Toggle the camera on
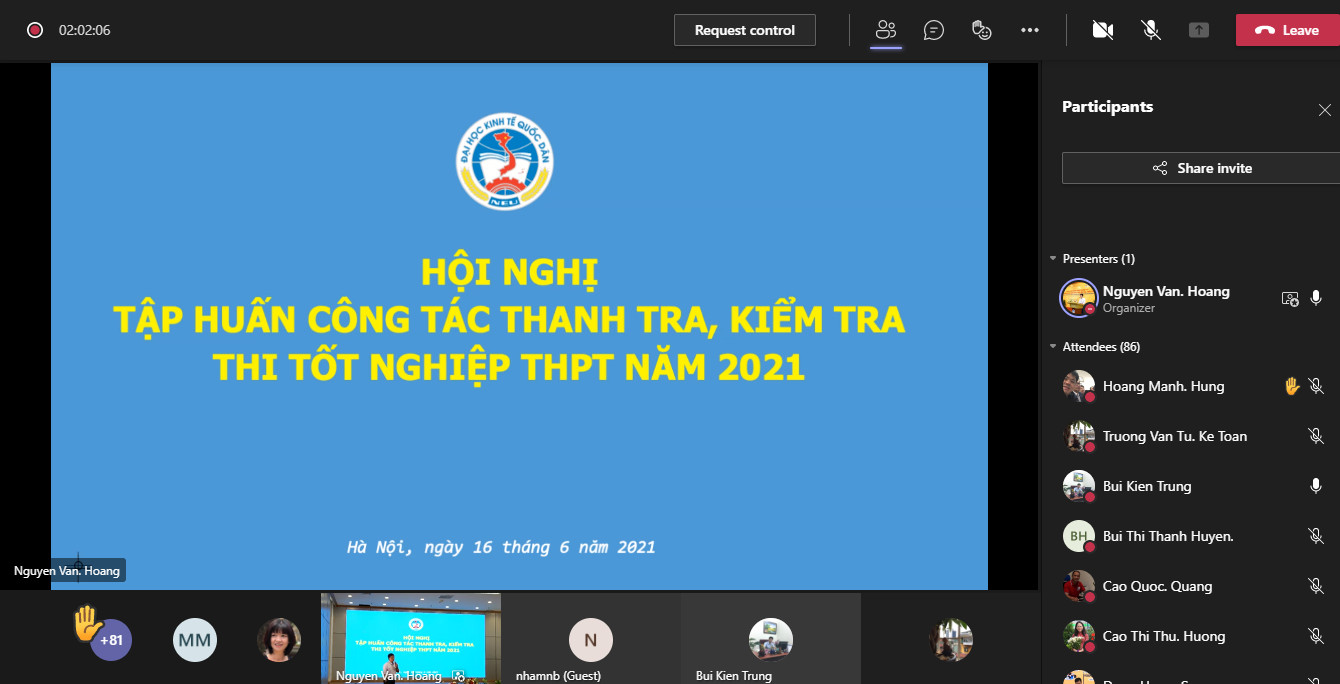1340x684 pixels. [1103, 30]
